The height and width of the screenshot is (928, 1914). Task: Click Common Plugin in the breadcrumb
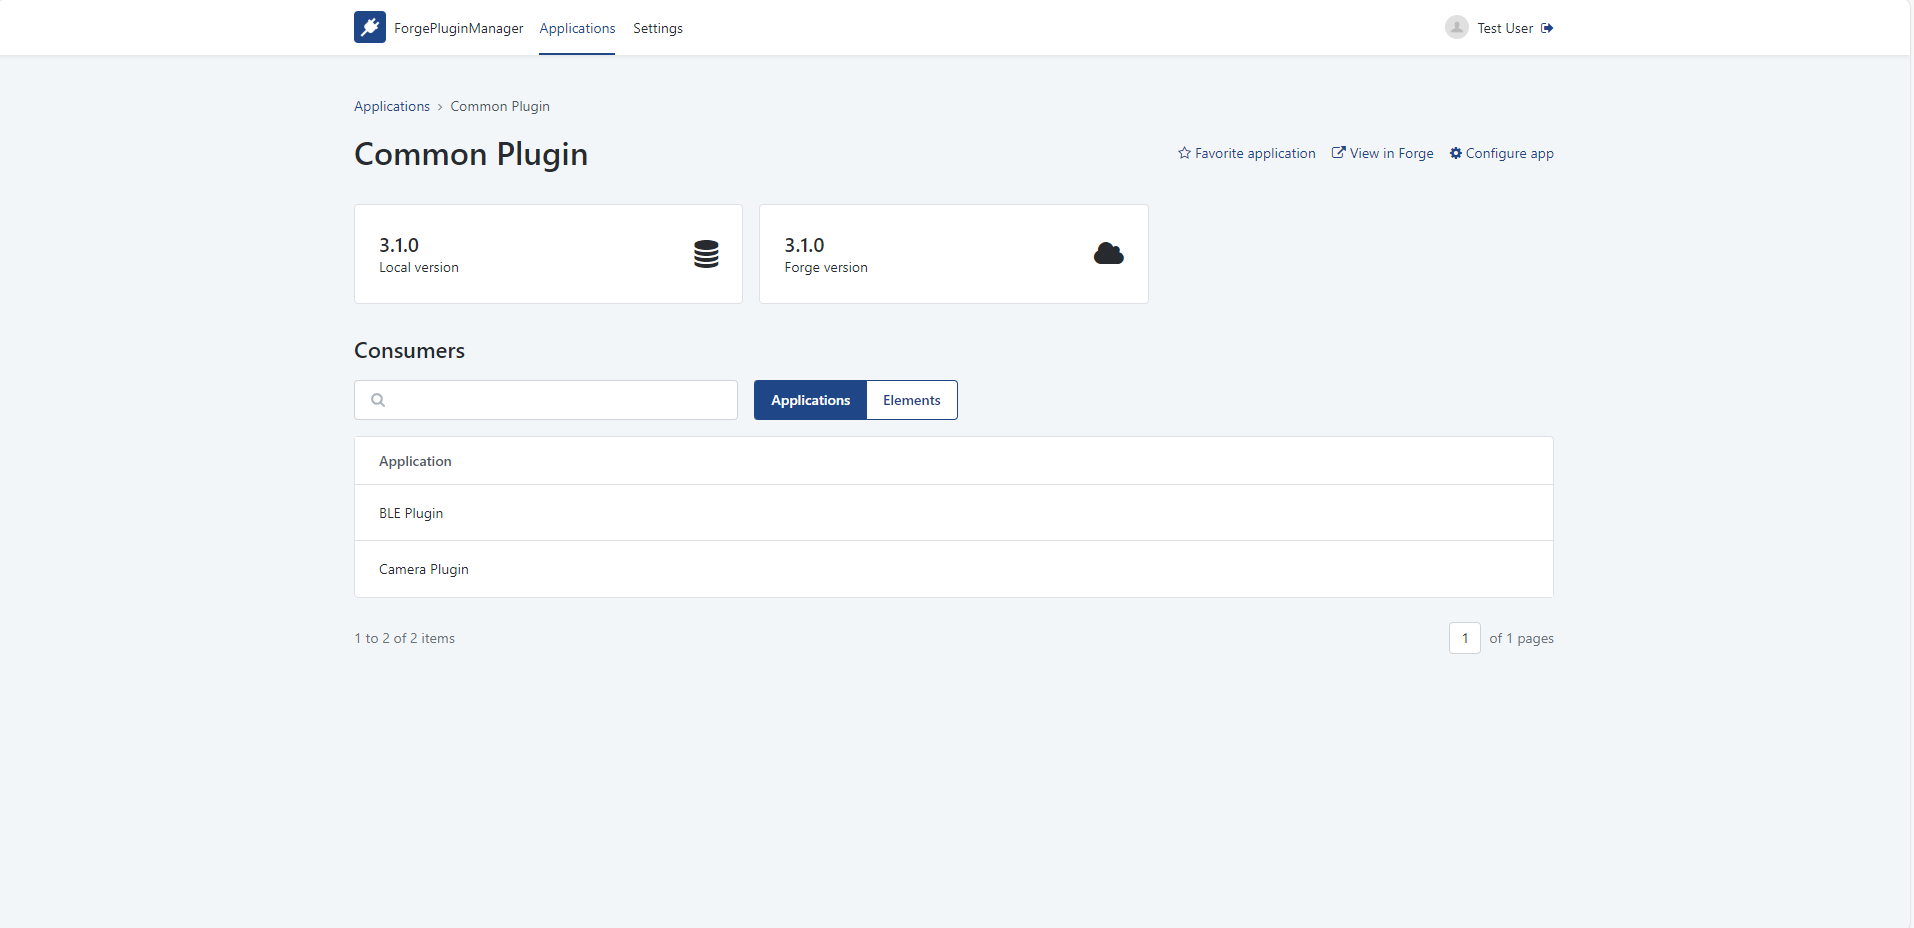tap(500, 106)
